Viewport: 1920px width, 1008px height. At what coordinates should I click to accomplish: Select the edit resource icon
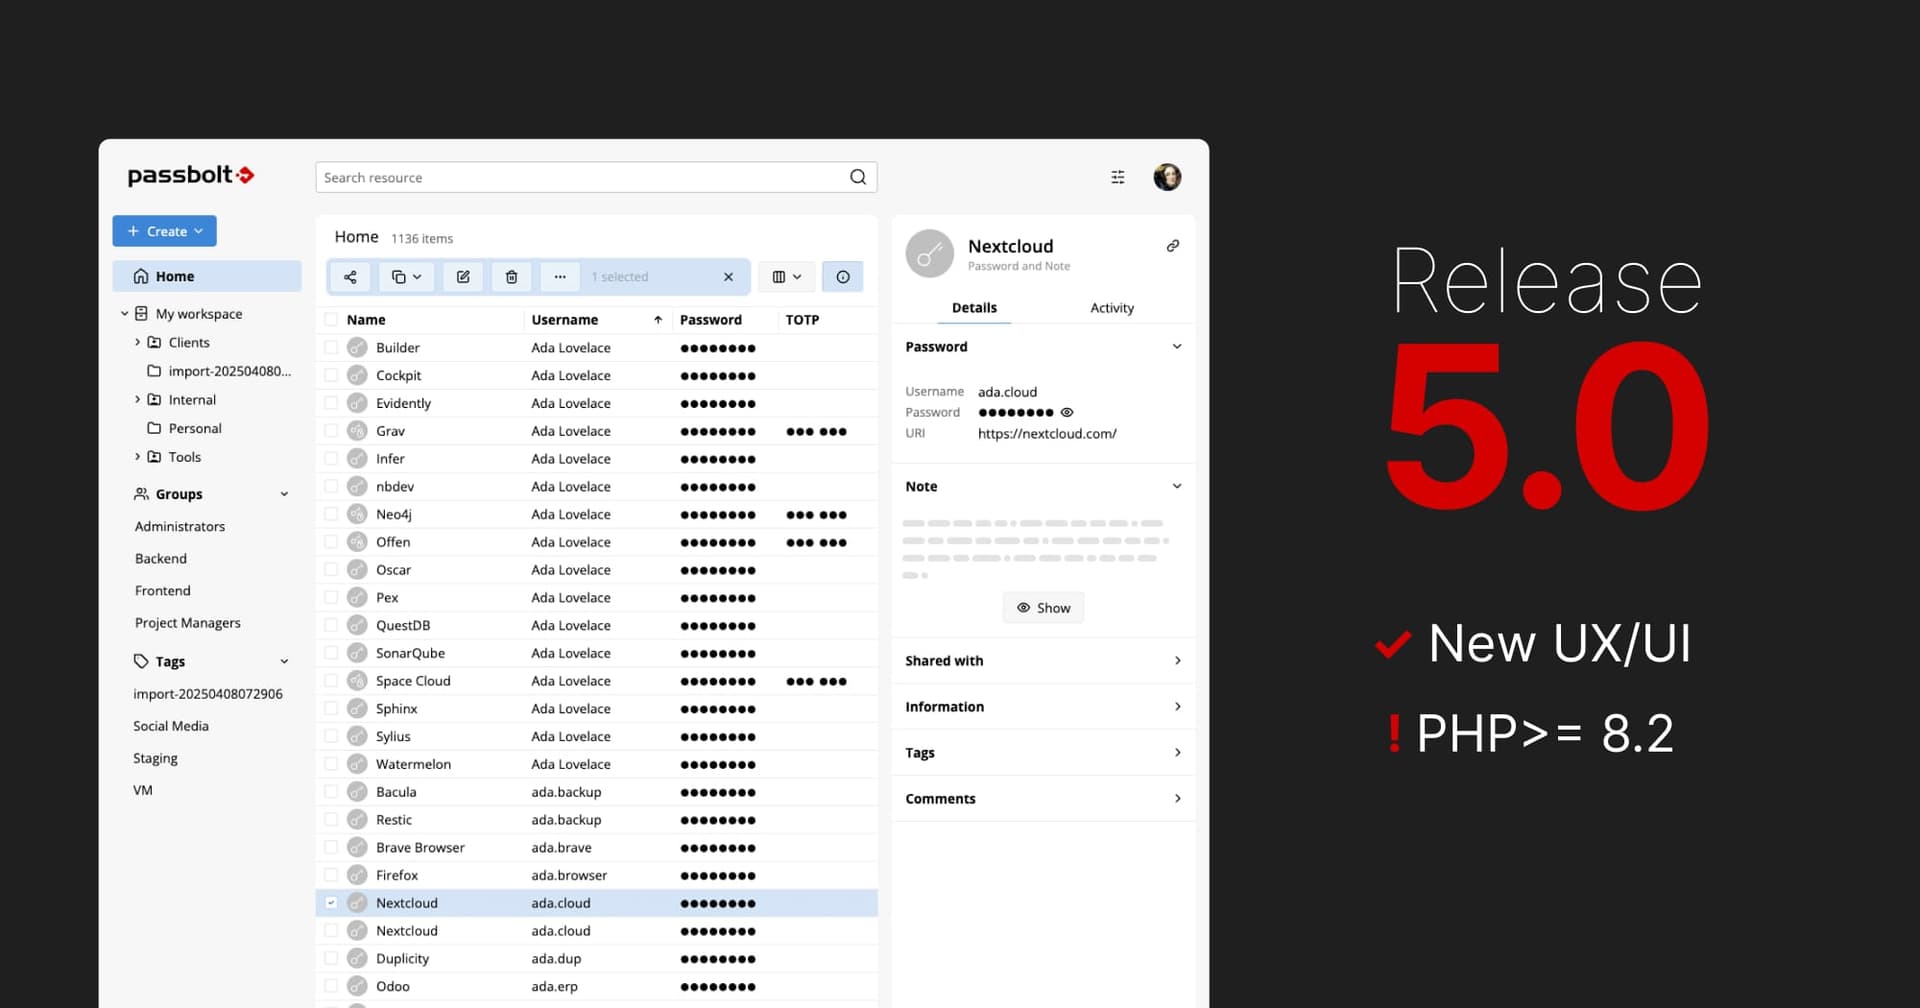click(x=463, y=277)
